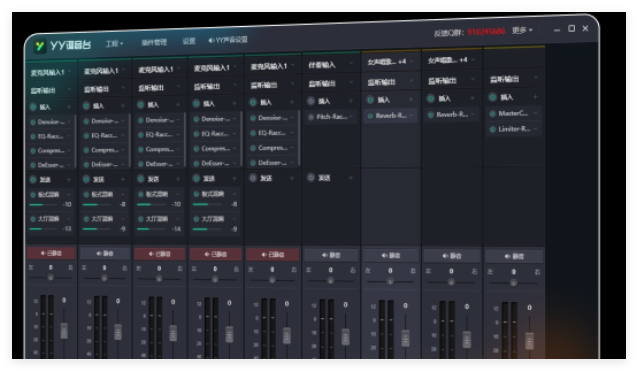This screenshot has width=638, height=371.
Task: Add insert plugin on eighth channel
Action: (472, 98)
